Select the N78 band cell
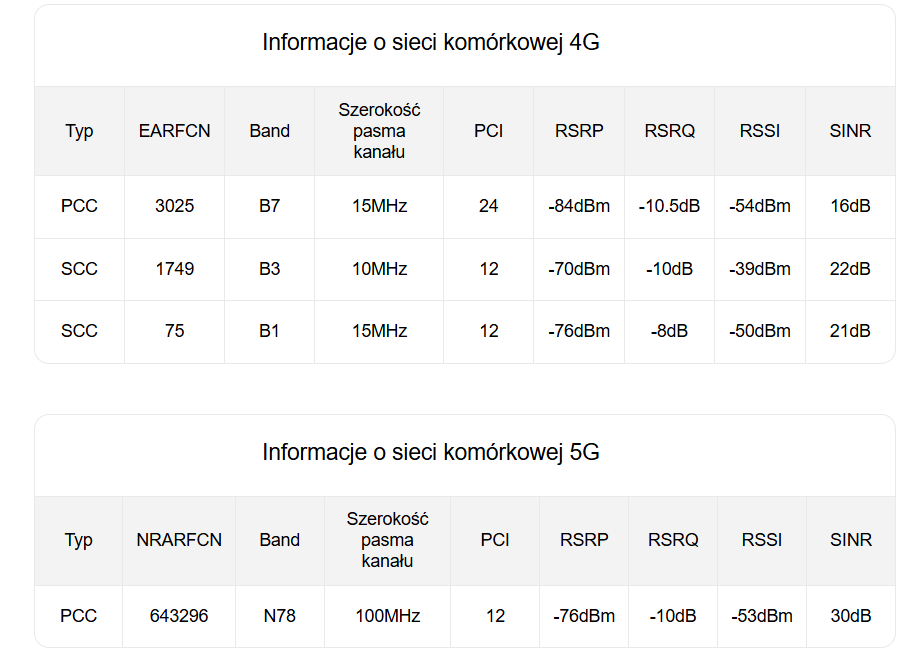Viewport: 911px width, 657px height. click(x=279, y=616)
